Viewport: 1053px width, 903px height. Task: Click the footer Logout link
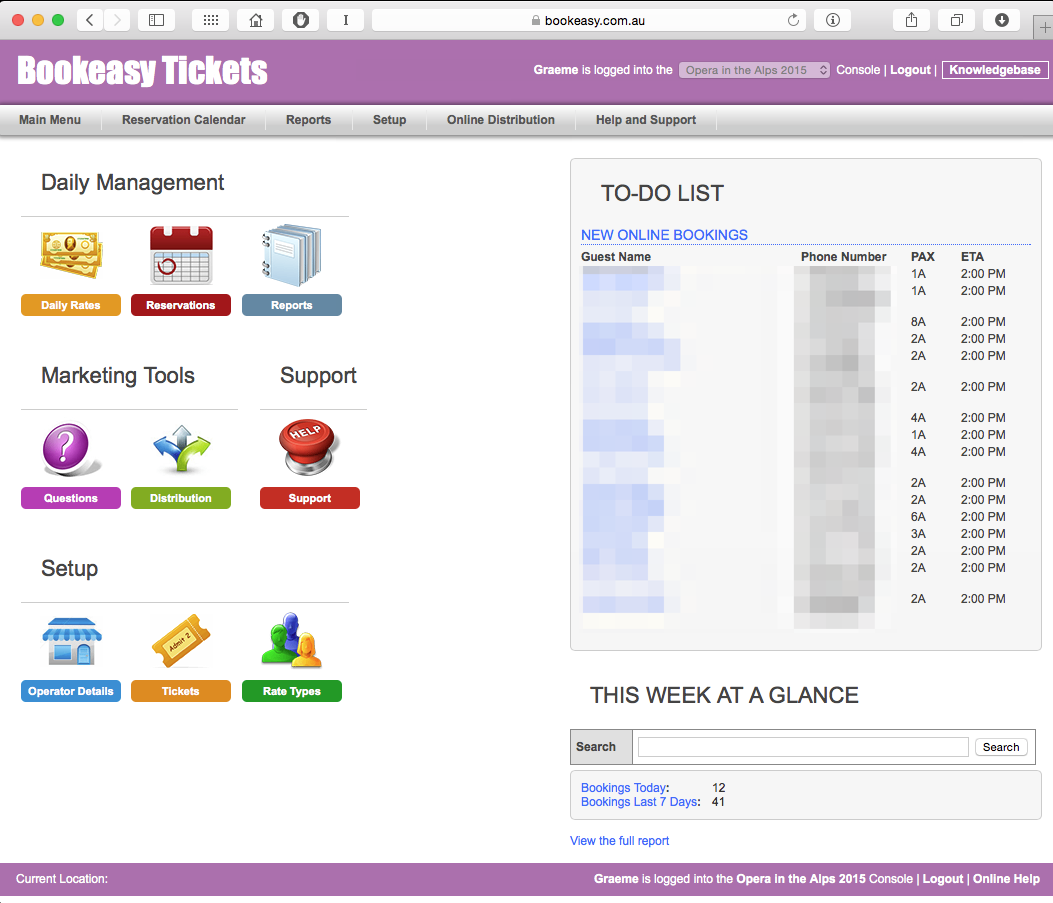[943, 879]
